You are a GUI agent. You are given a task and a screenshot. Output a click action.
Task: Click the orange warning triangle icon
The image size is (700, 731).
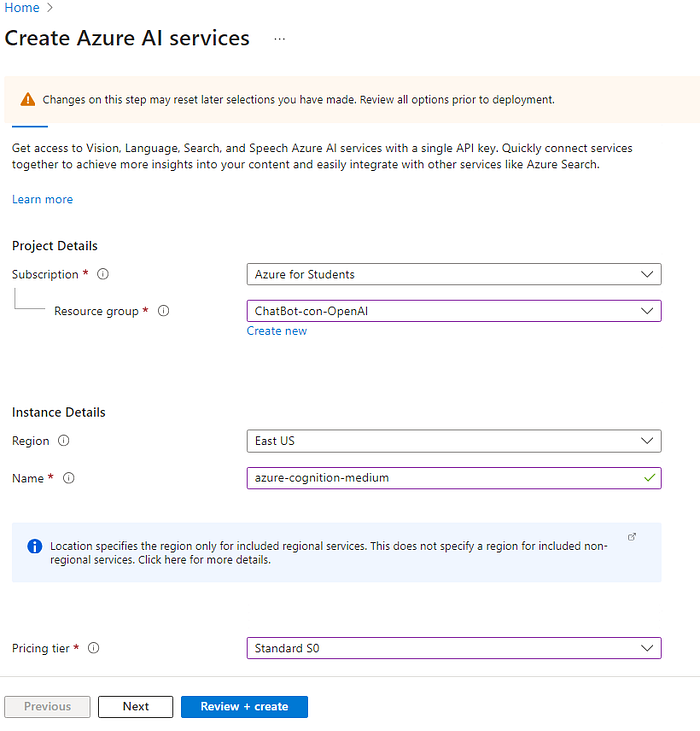(28, 100)
